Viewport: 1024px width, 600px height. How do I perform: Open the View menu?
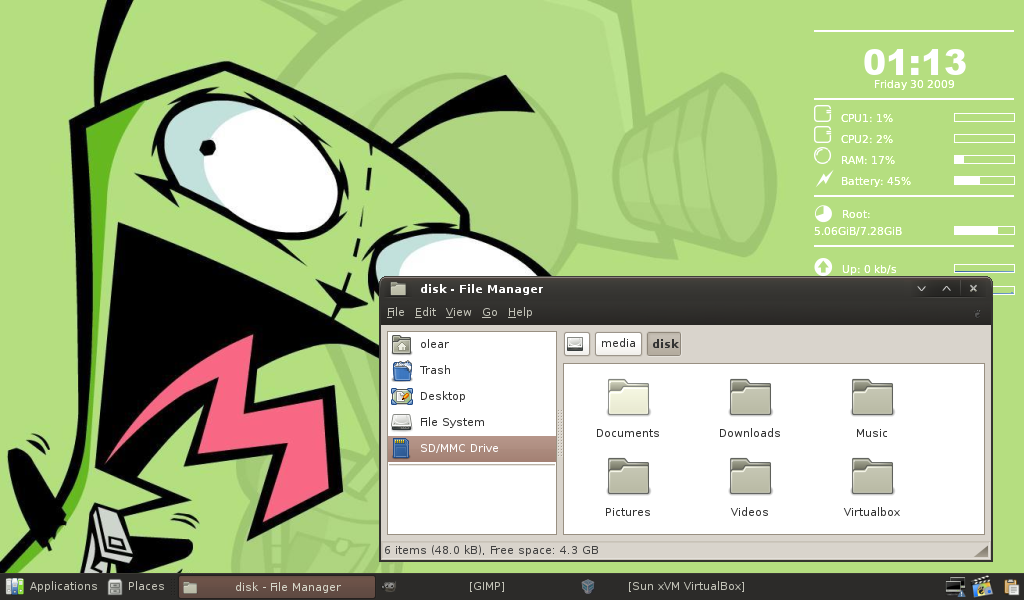click(458, 313)
